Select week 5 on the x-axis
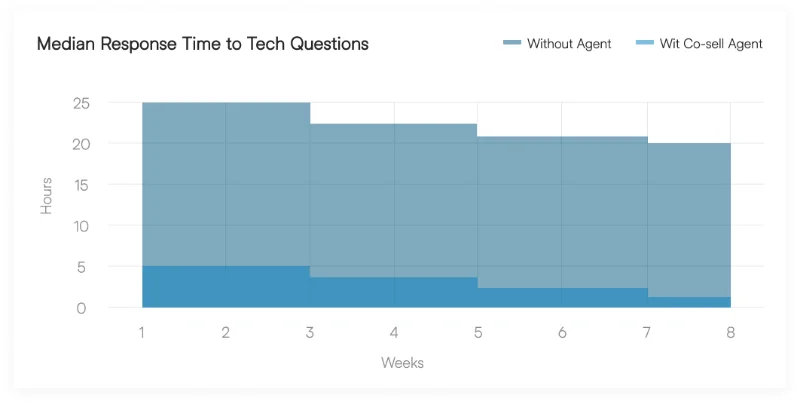 (478, 332)
